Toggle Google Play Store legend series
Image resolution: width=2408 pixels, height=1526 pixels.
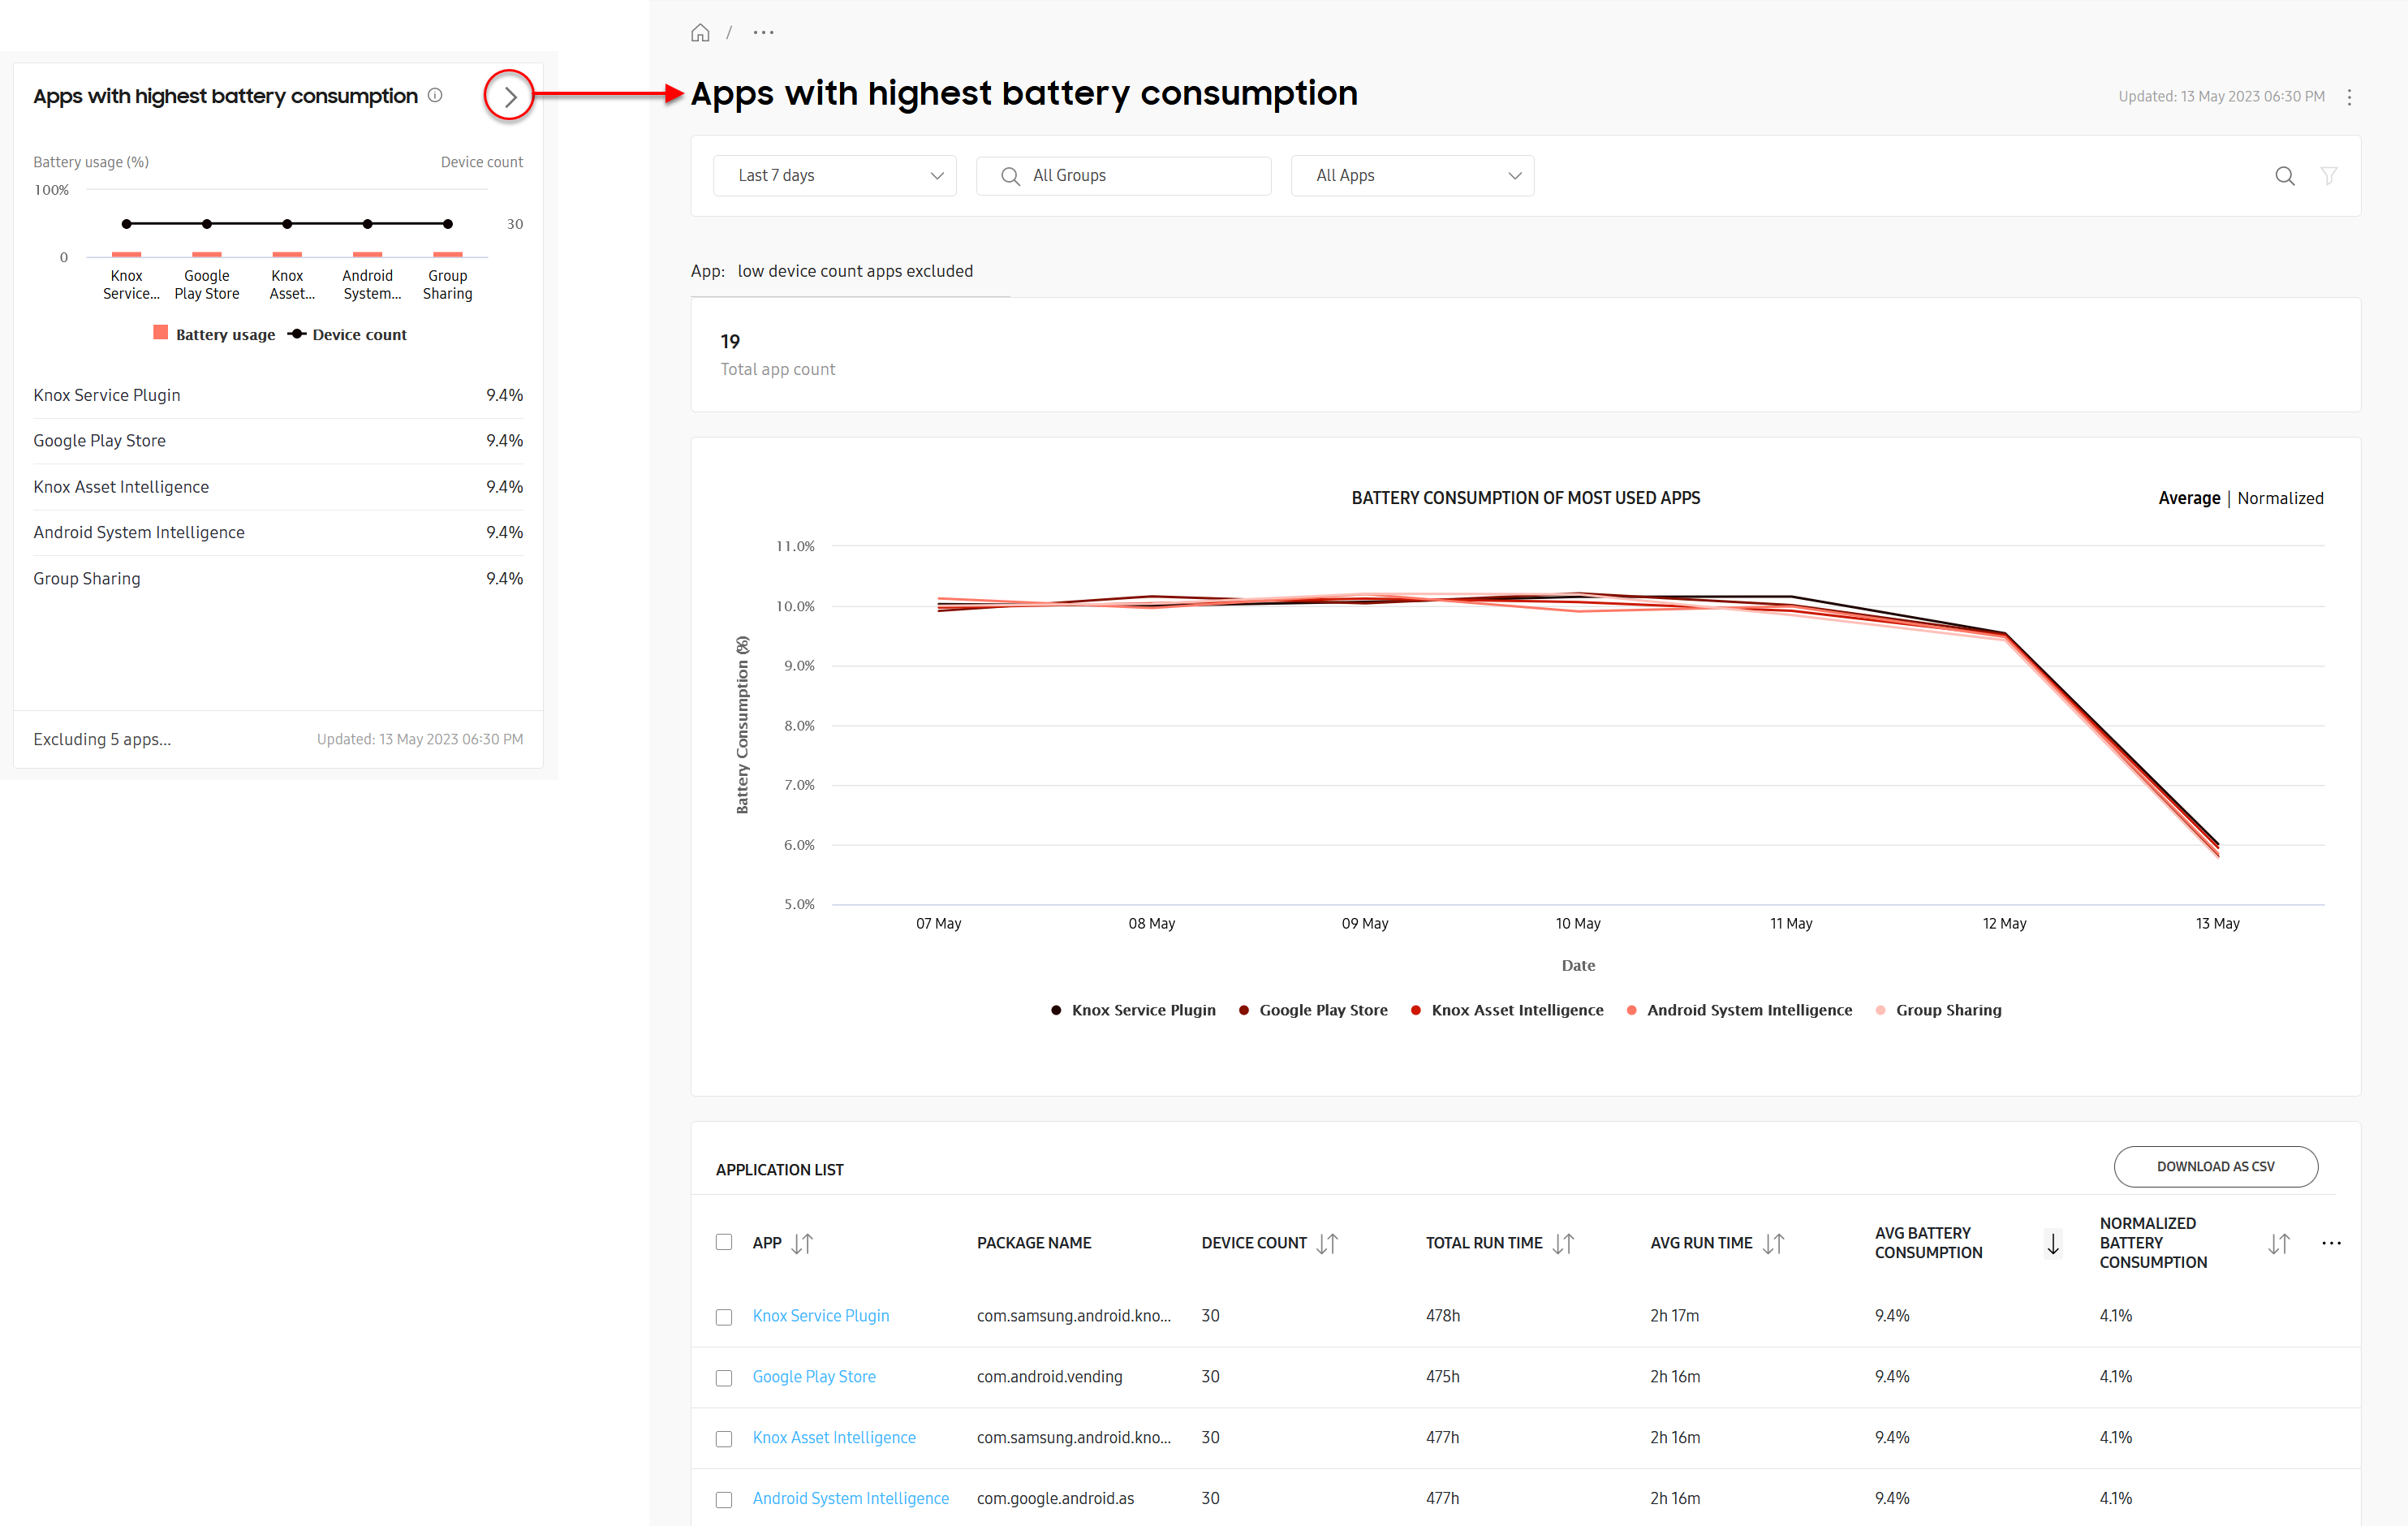pyautogui.click(x=1313, y=1010)
